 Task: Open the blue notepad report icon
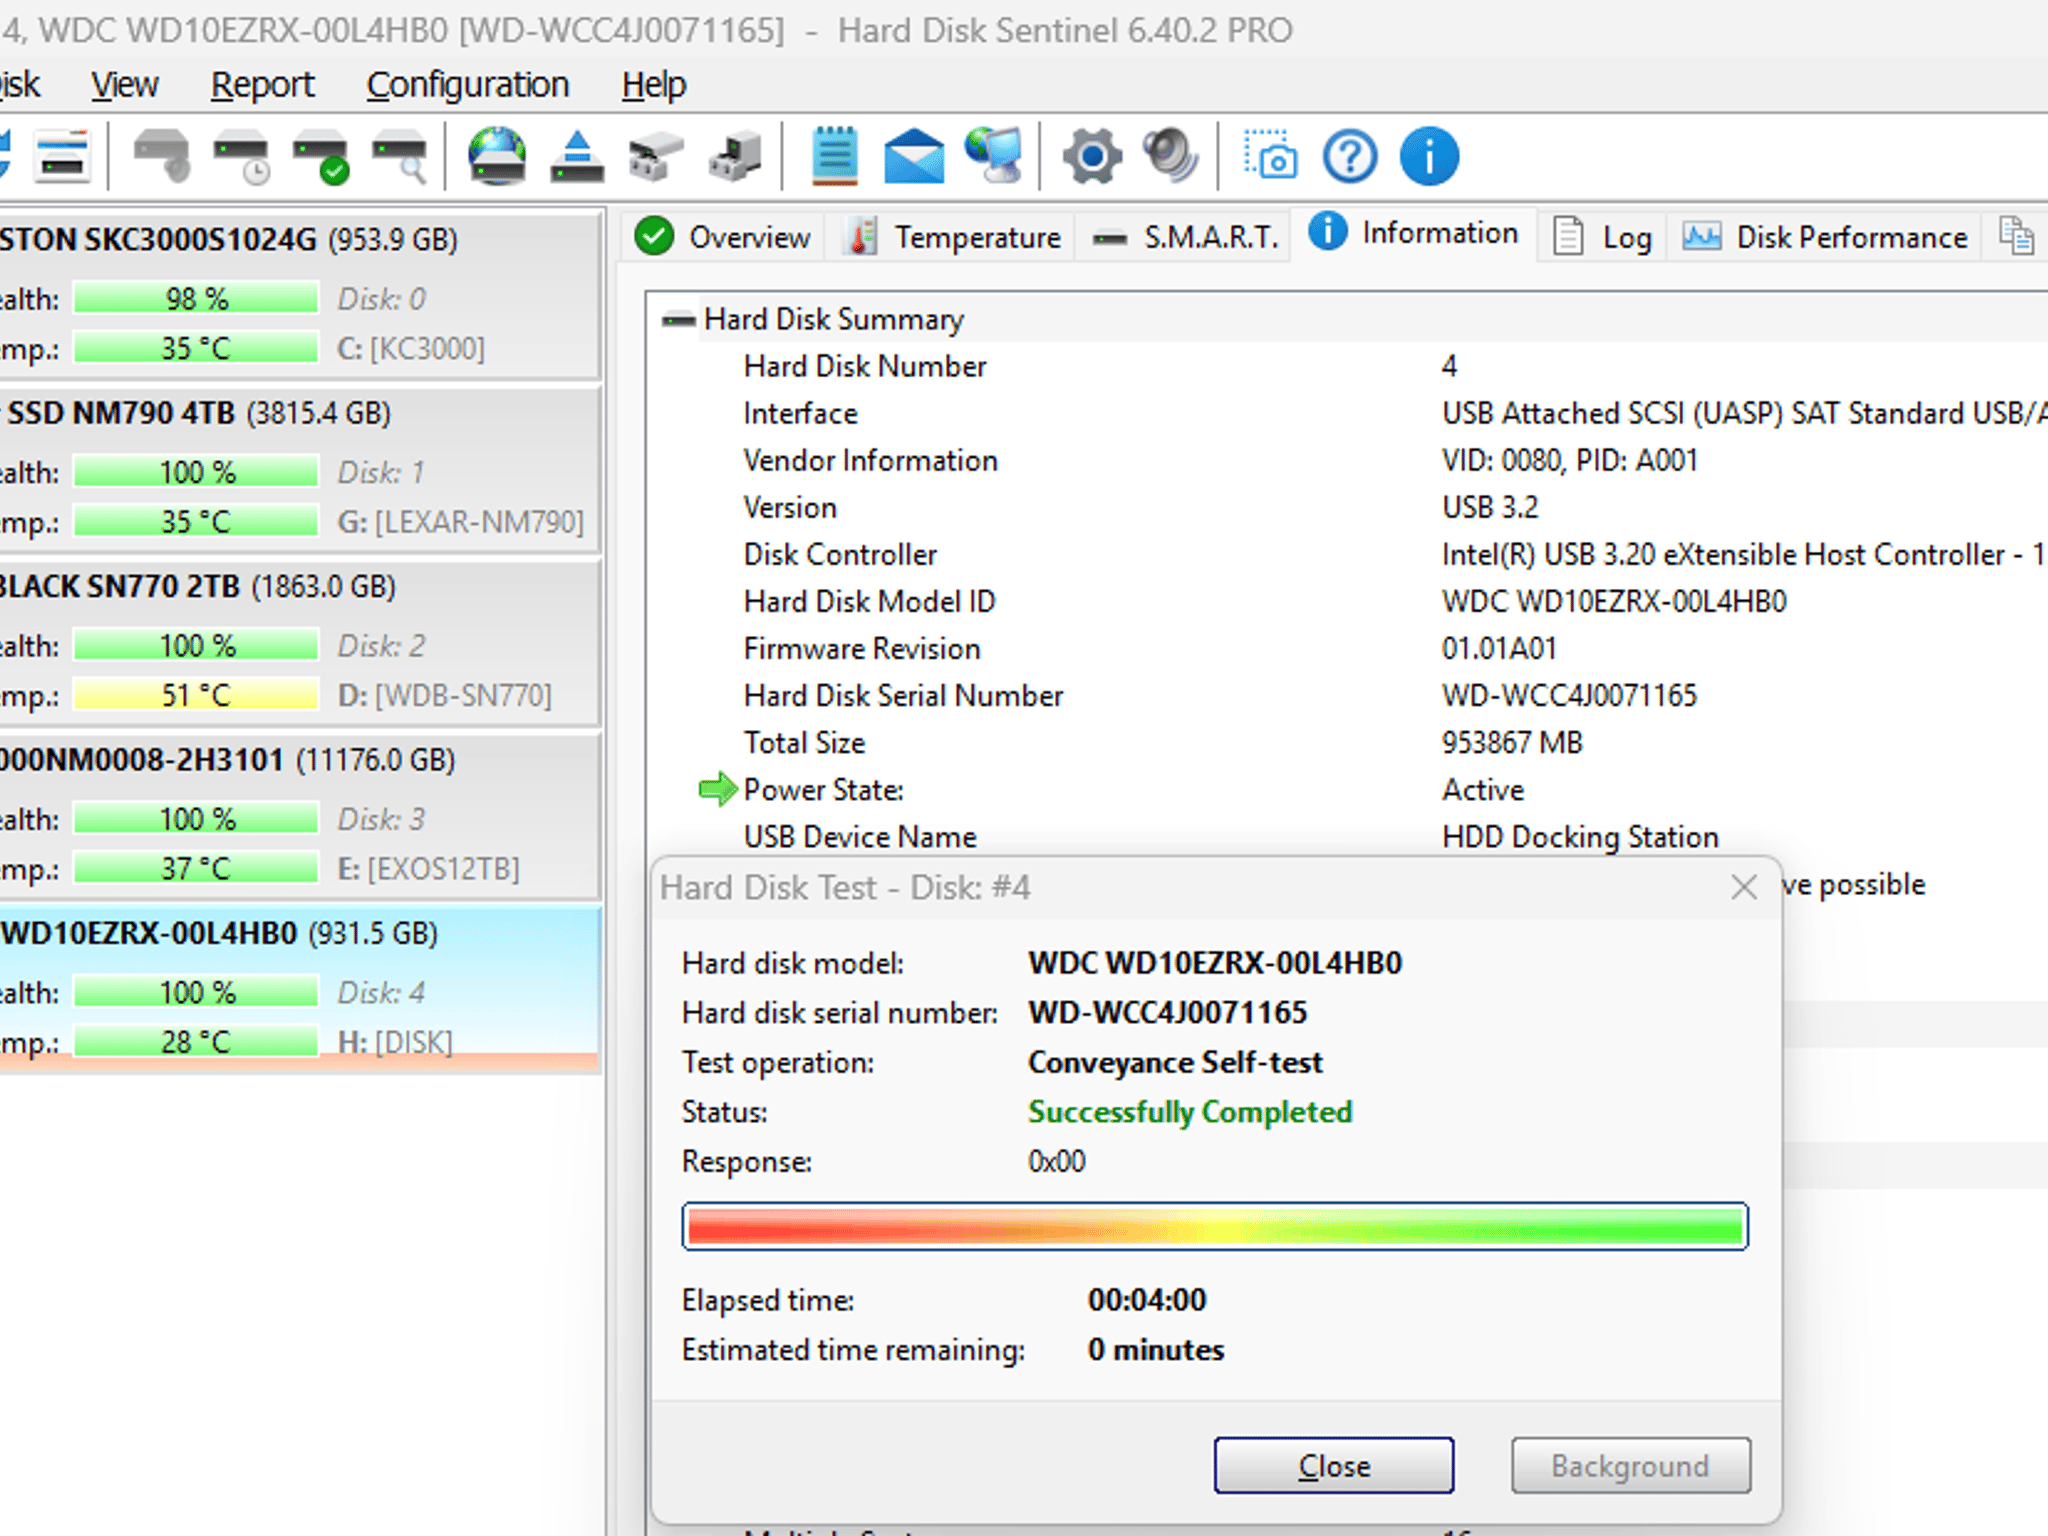pos(834,157)
